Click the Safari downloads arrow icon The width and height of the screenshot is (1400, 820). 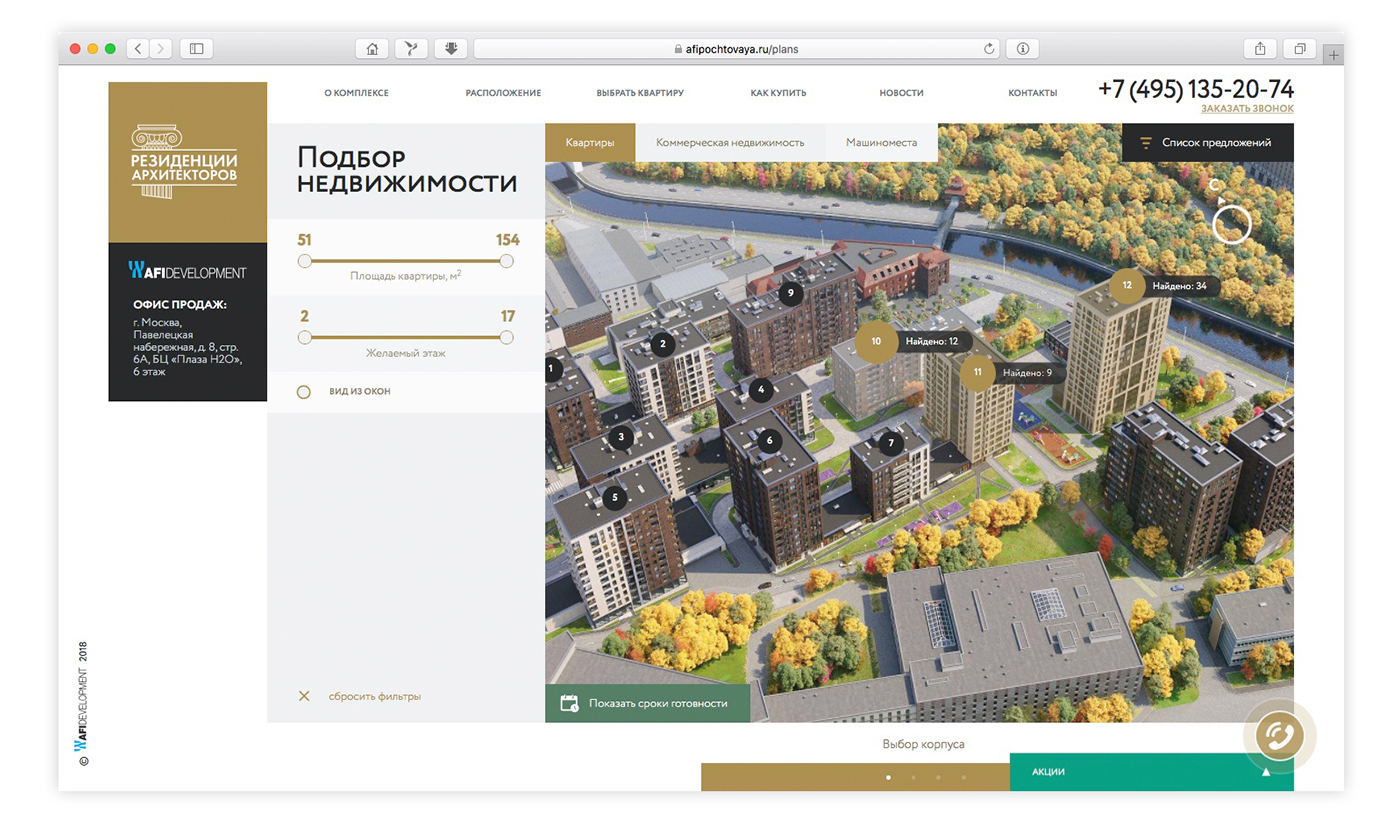pos(451,48)
